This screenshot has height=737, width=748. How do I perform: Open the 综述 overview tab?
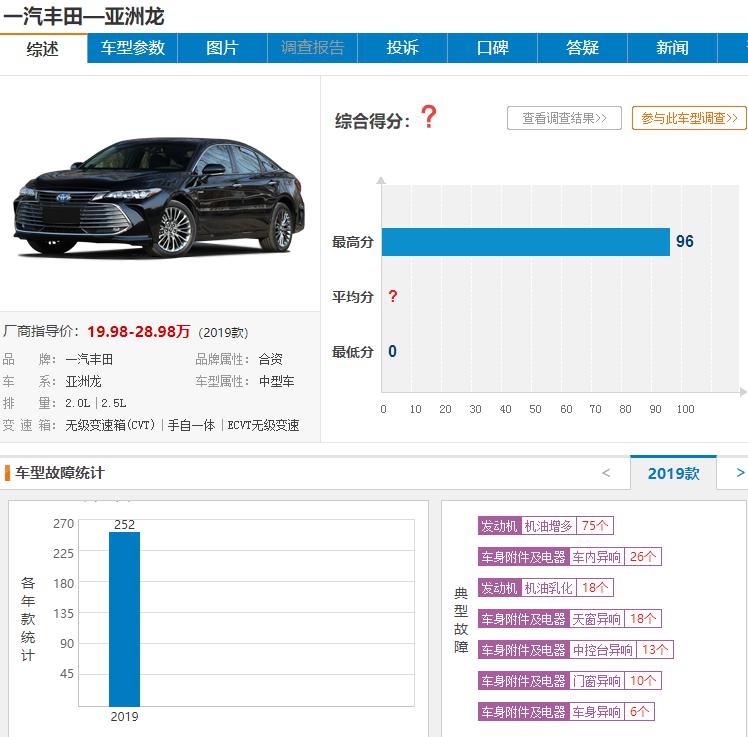pyautogui.click(x=43, y=48)
